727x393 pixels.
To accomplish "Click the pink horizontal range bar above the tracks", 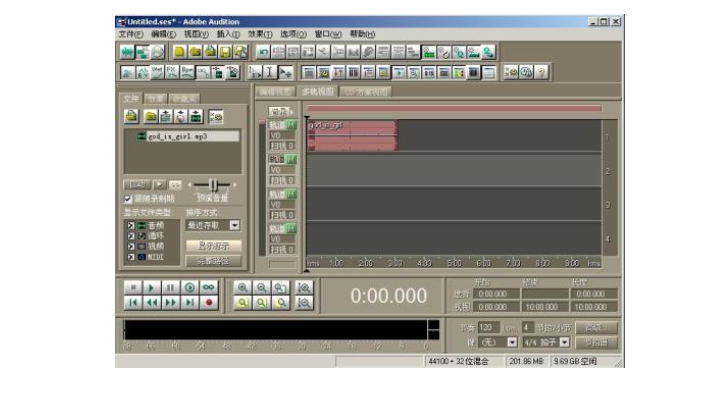I will 453,108.
